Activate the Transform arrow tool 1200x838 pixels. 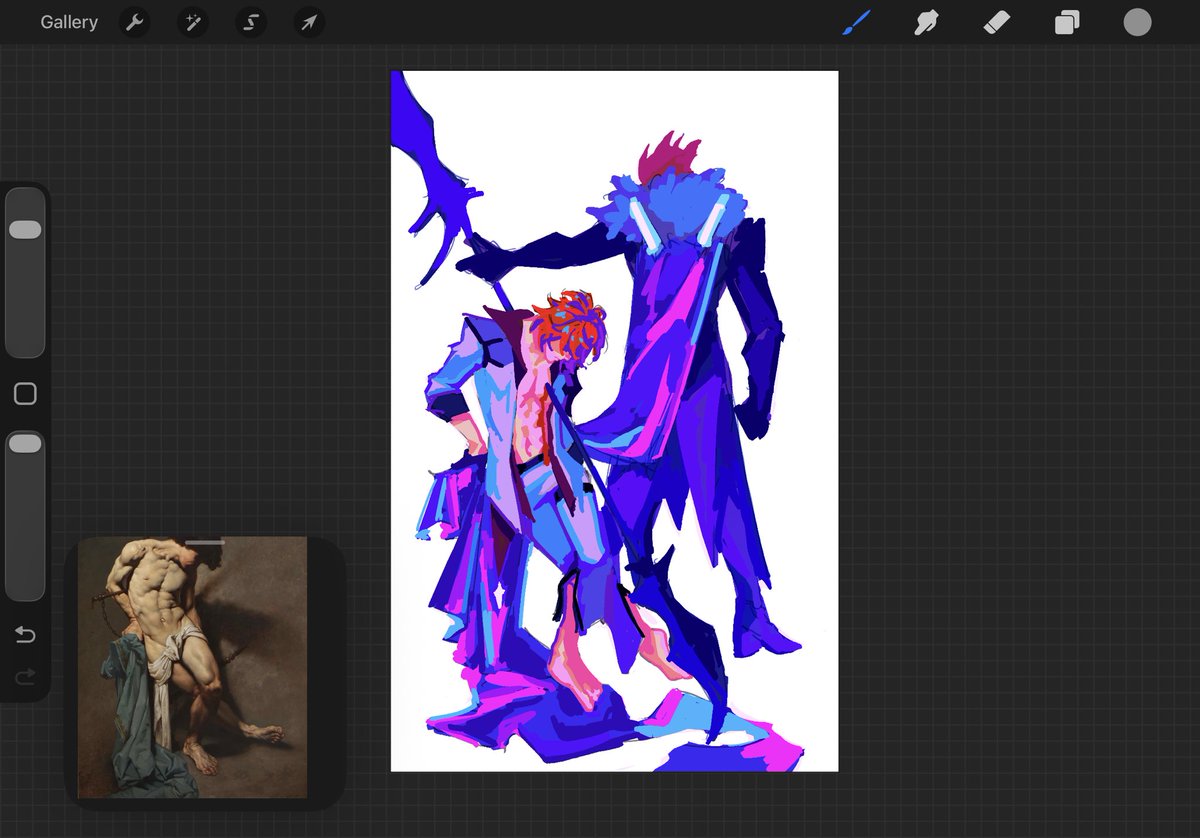tap(309, 22)
